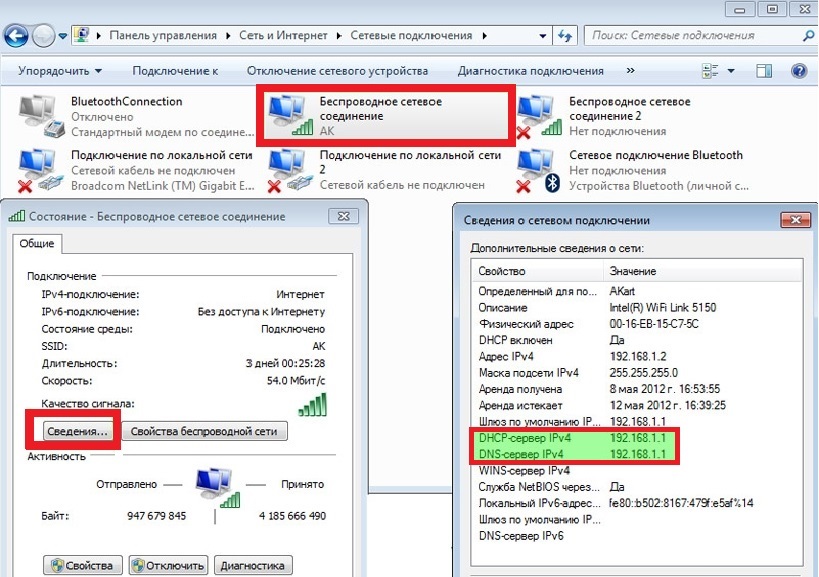Click Диагностика подключения in toolbar

tap(531, 71)
